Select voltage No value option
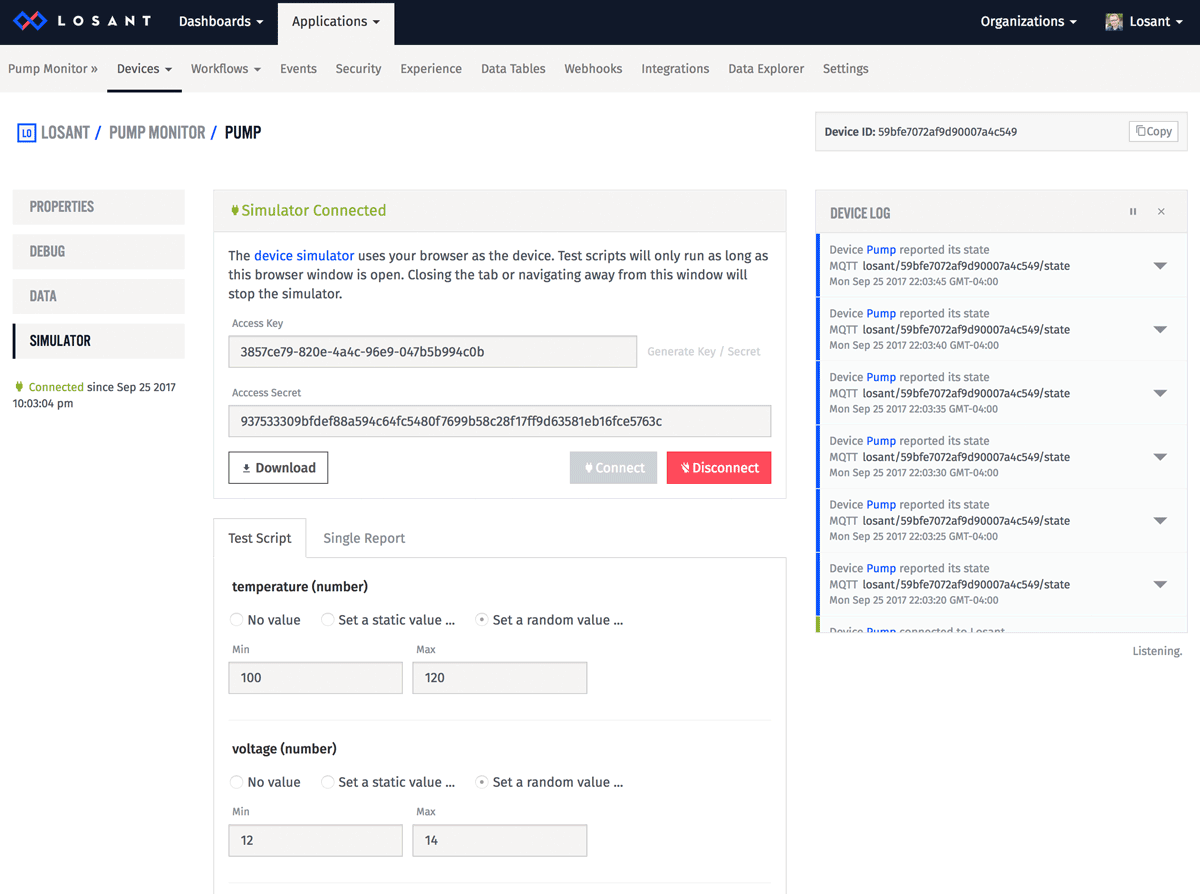 point(237,782)
